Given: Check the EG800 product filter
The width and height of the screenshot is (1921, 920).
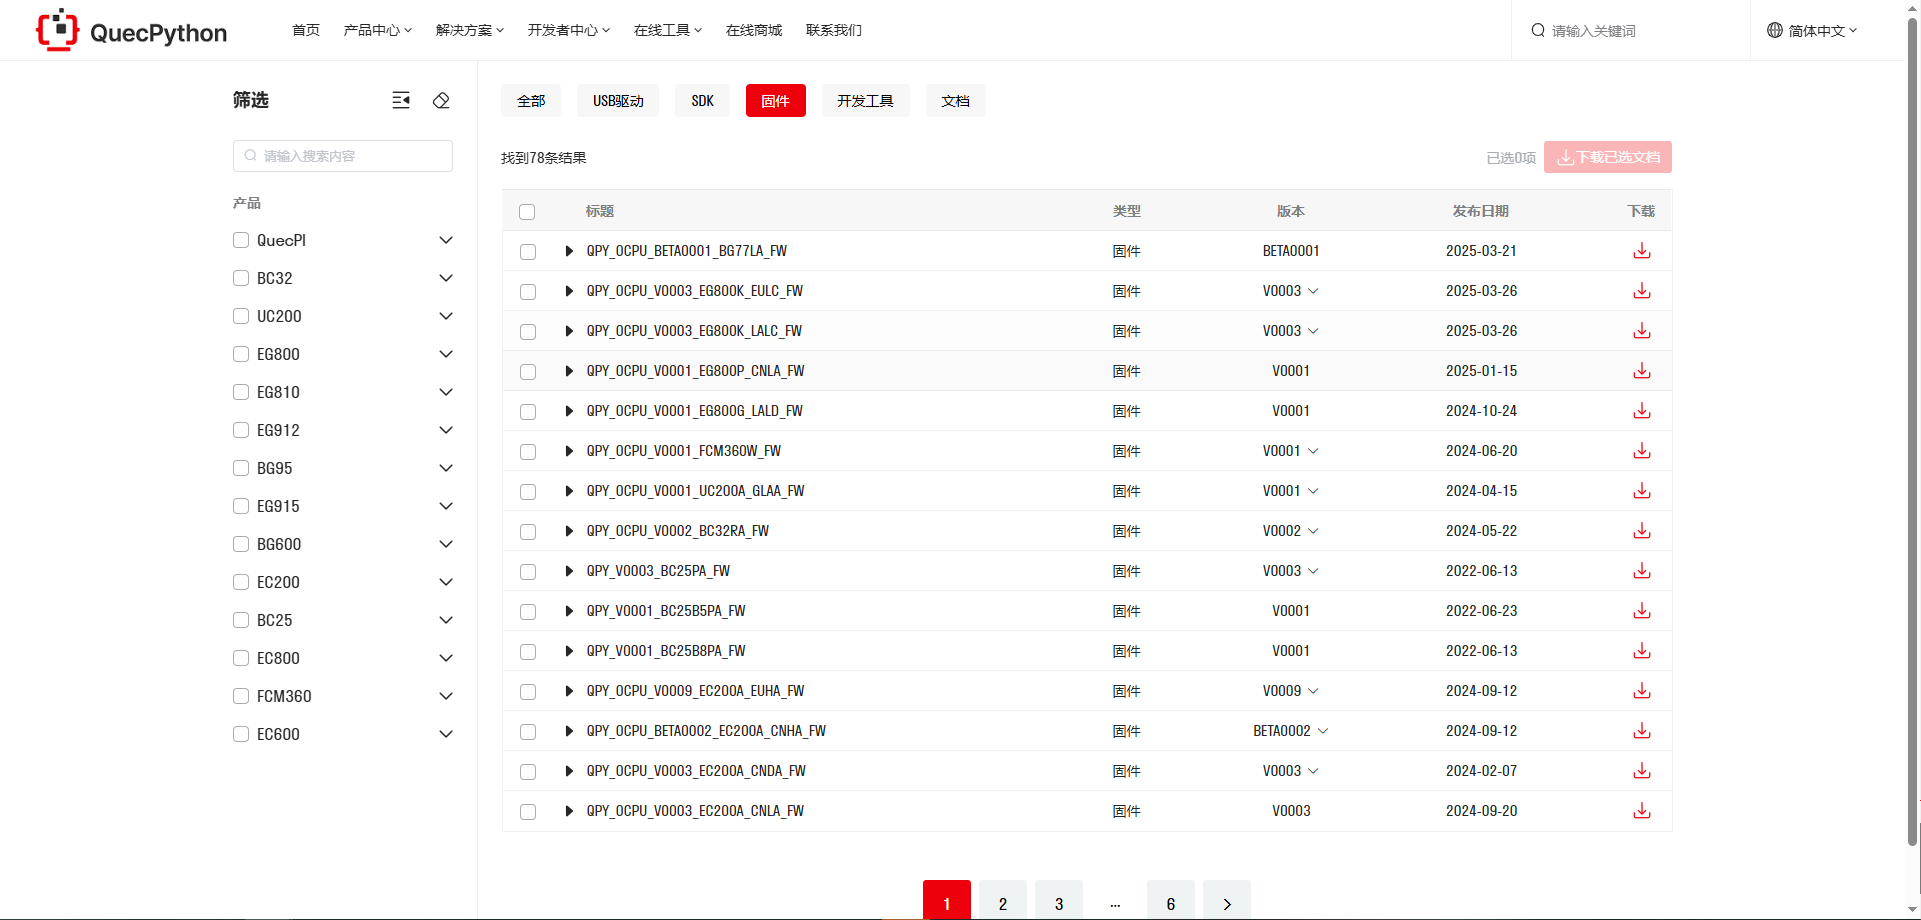Looking at the screenshot, I should pyautogui.click(x=241, y=354).
